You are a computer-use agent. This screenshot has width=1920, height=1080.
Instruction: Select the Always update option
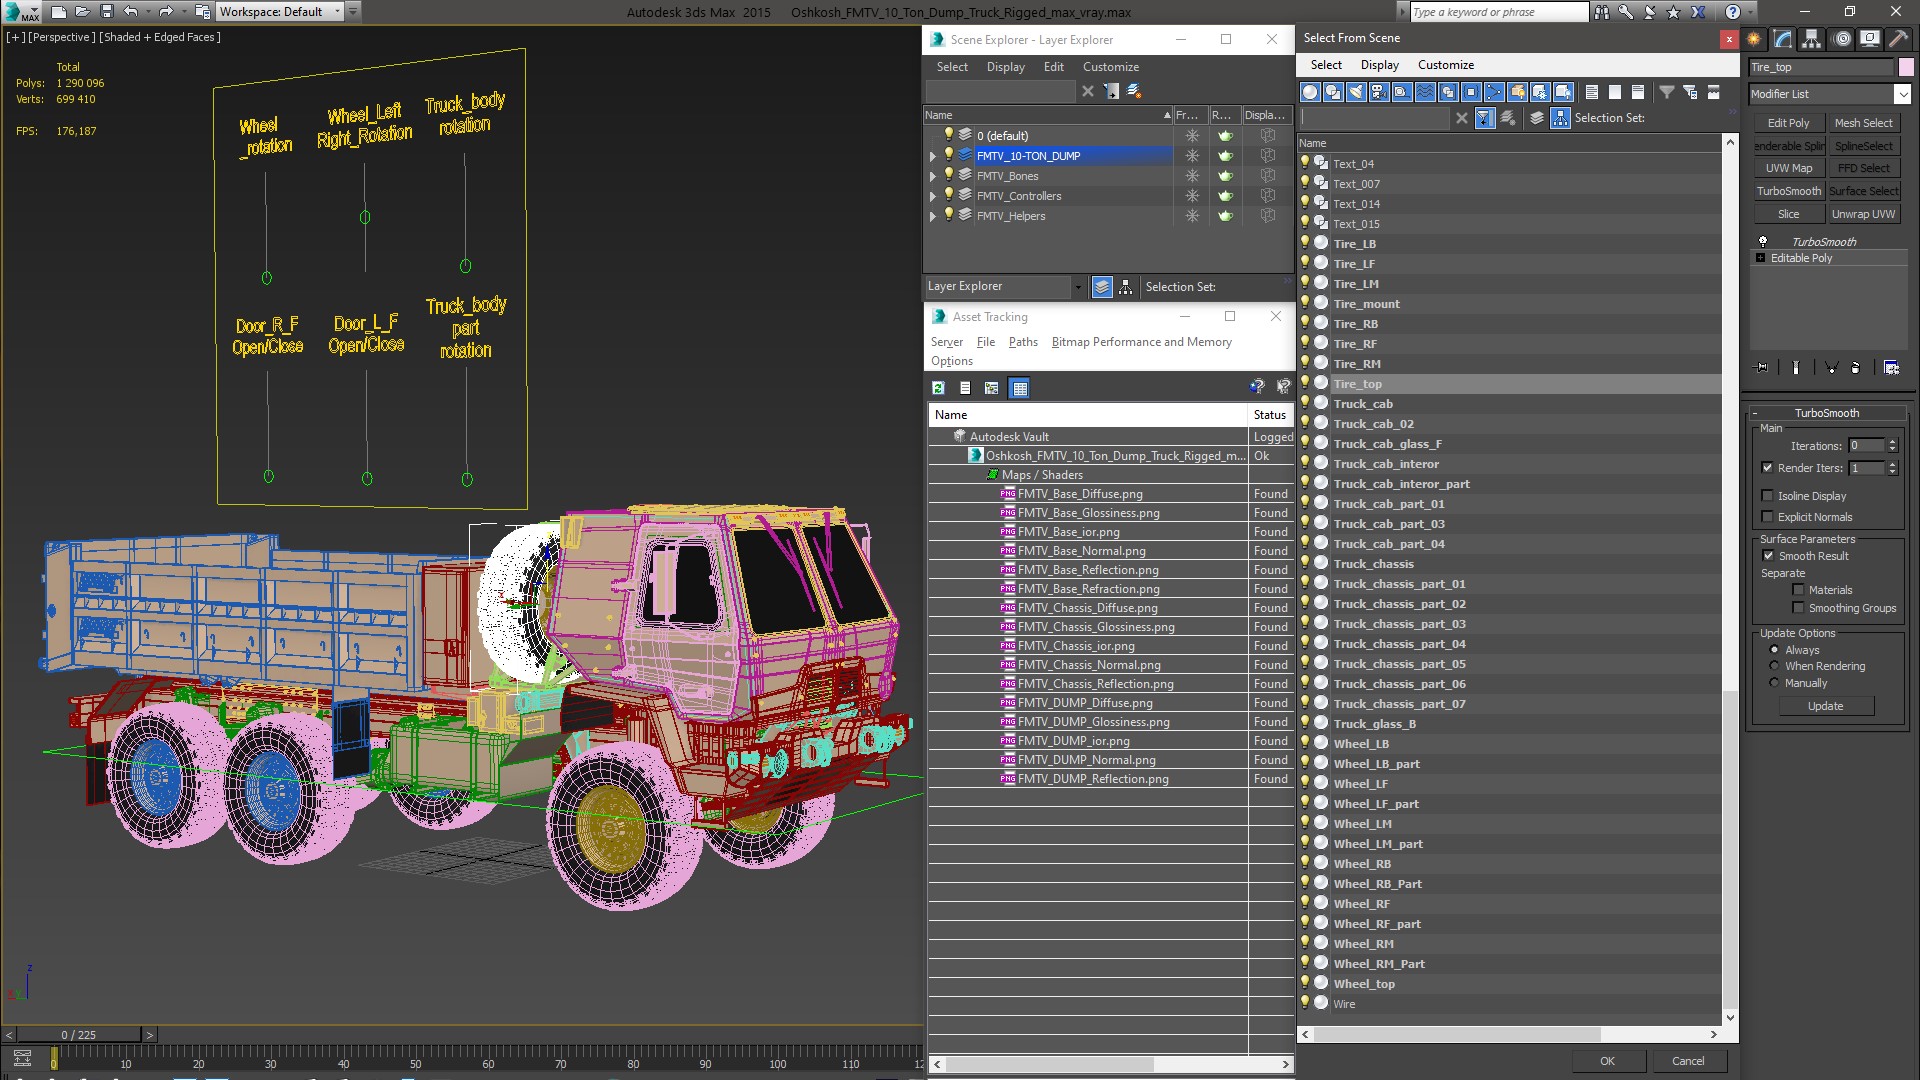[1774, 650]
